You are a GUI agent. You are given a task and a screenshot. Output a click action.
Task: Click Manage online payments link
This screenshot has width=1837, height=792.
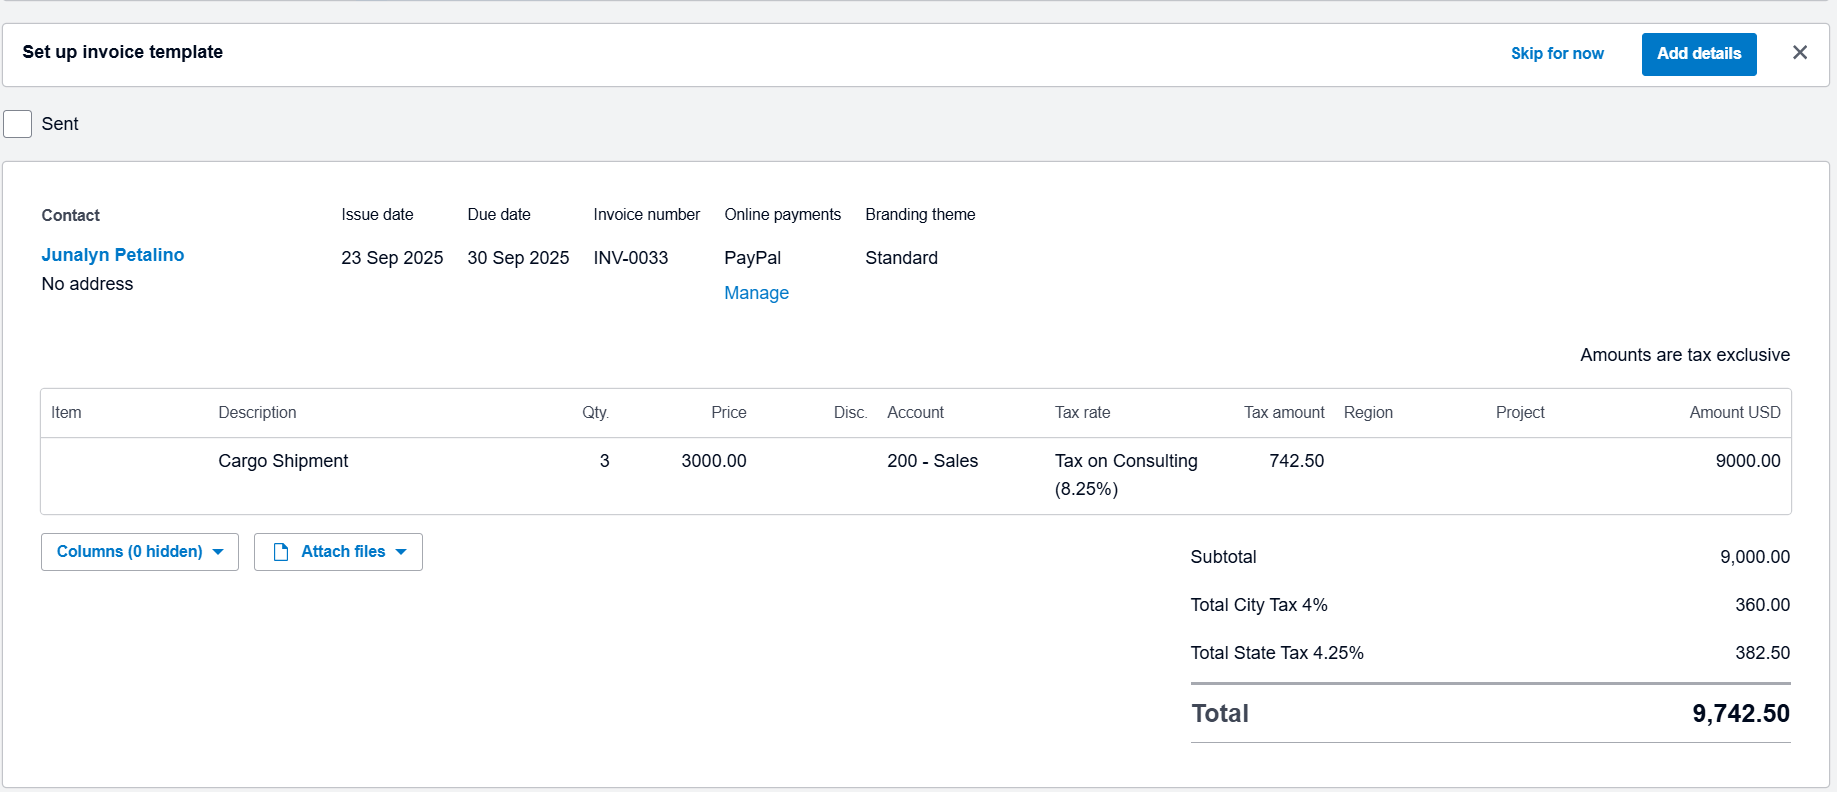[756, 293]
